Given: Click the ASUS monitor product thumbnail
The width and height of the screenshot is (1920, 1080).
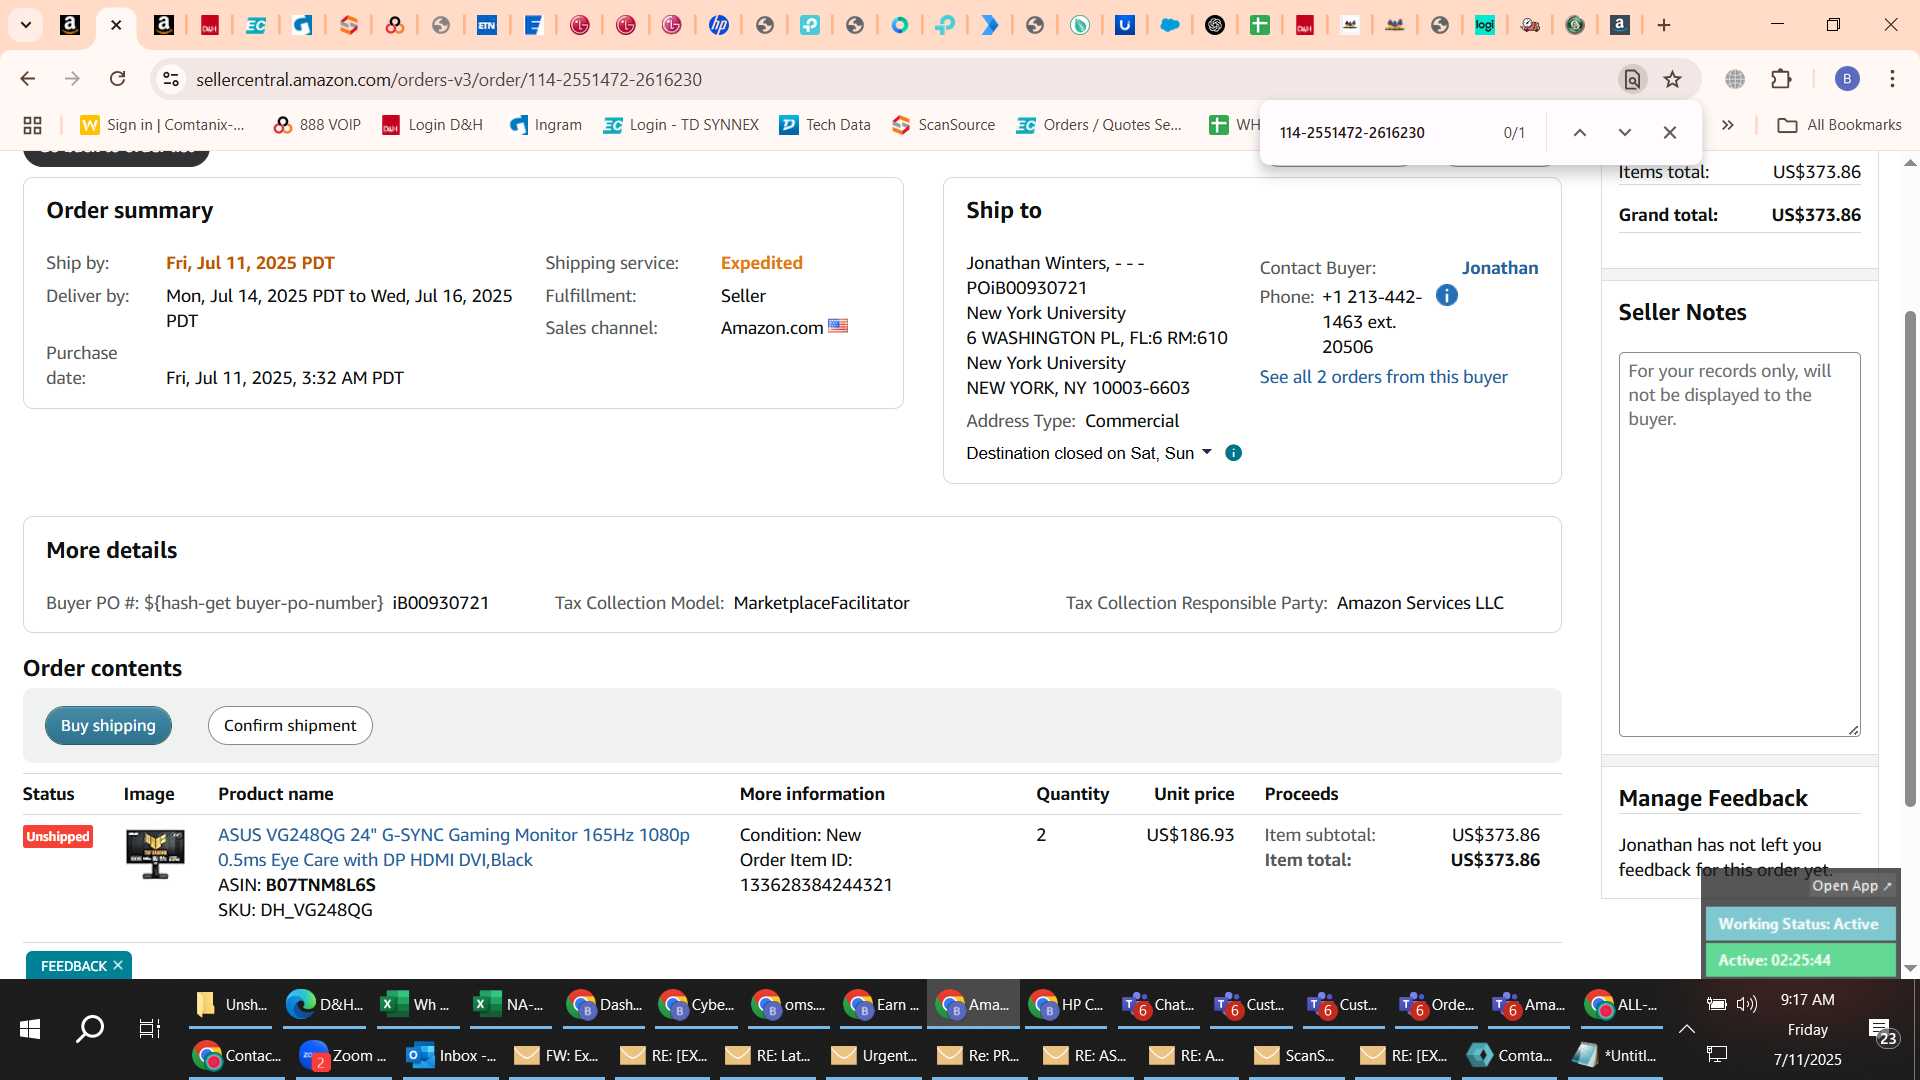Looking at the screenshot, I should 155,853.
